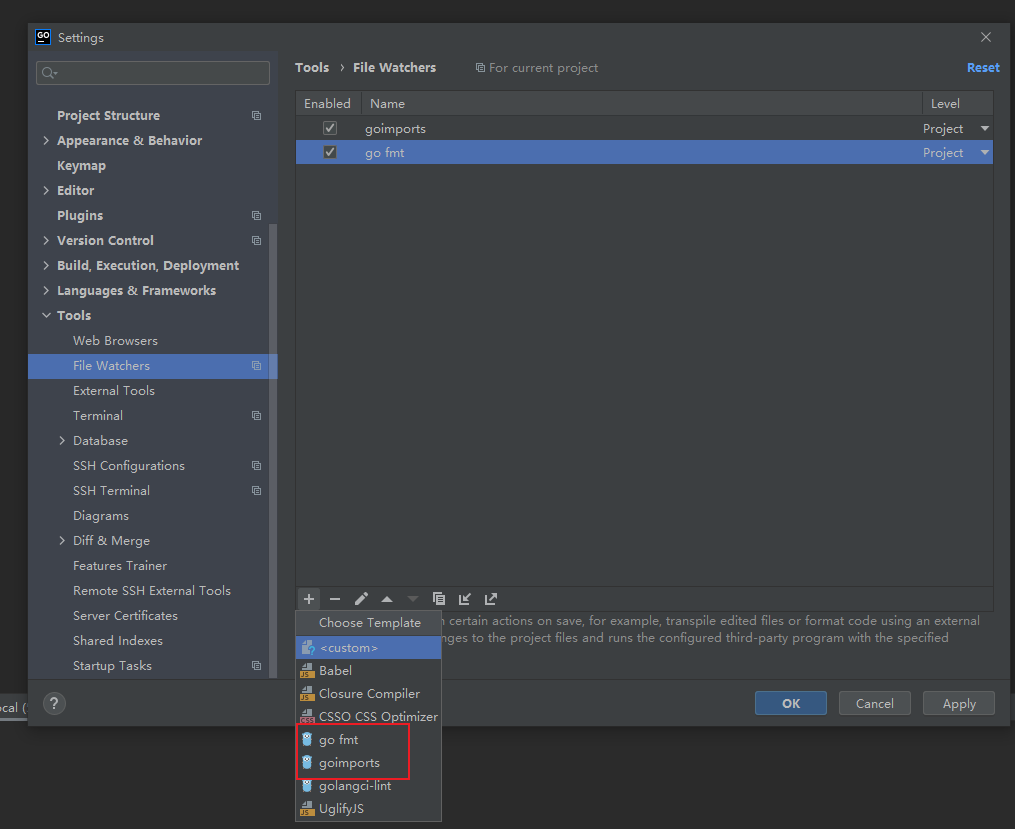Choose goimports from the template list
The image size is (1015, 829).
click(349, 763)
